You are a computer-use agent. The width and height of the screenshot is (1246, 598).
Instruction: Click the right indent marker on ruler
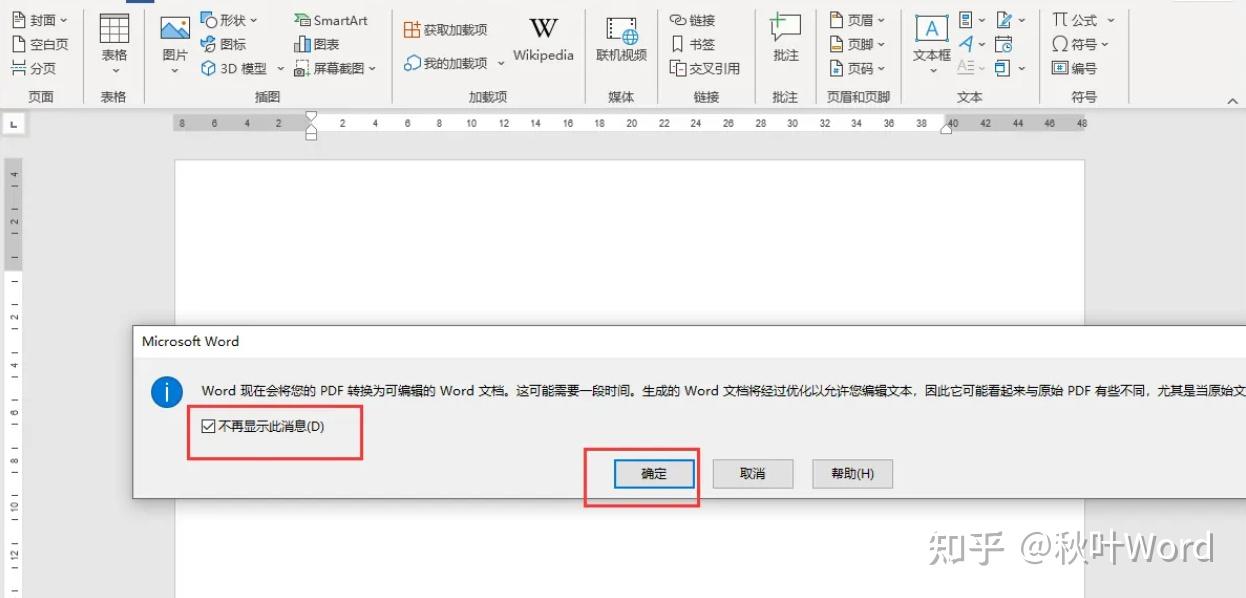946,127
